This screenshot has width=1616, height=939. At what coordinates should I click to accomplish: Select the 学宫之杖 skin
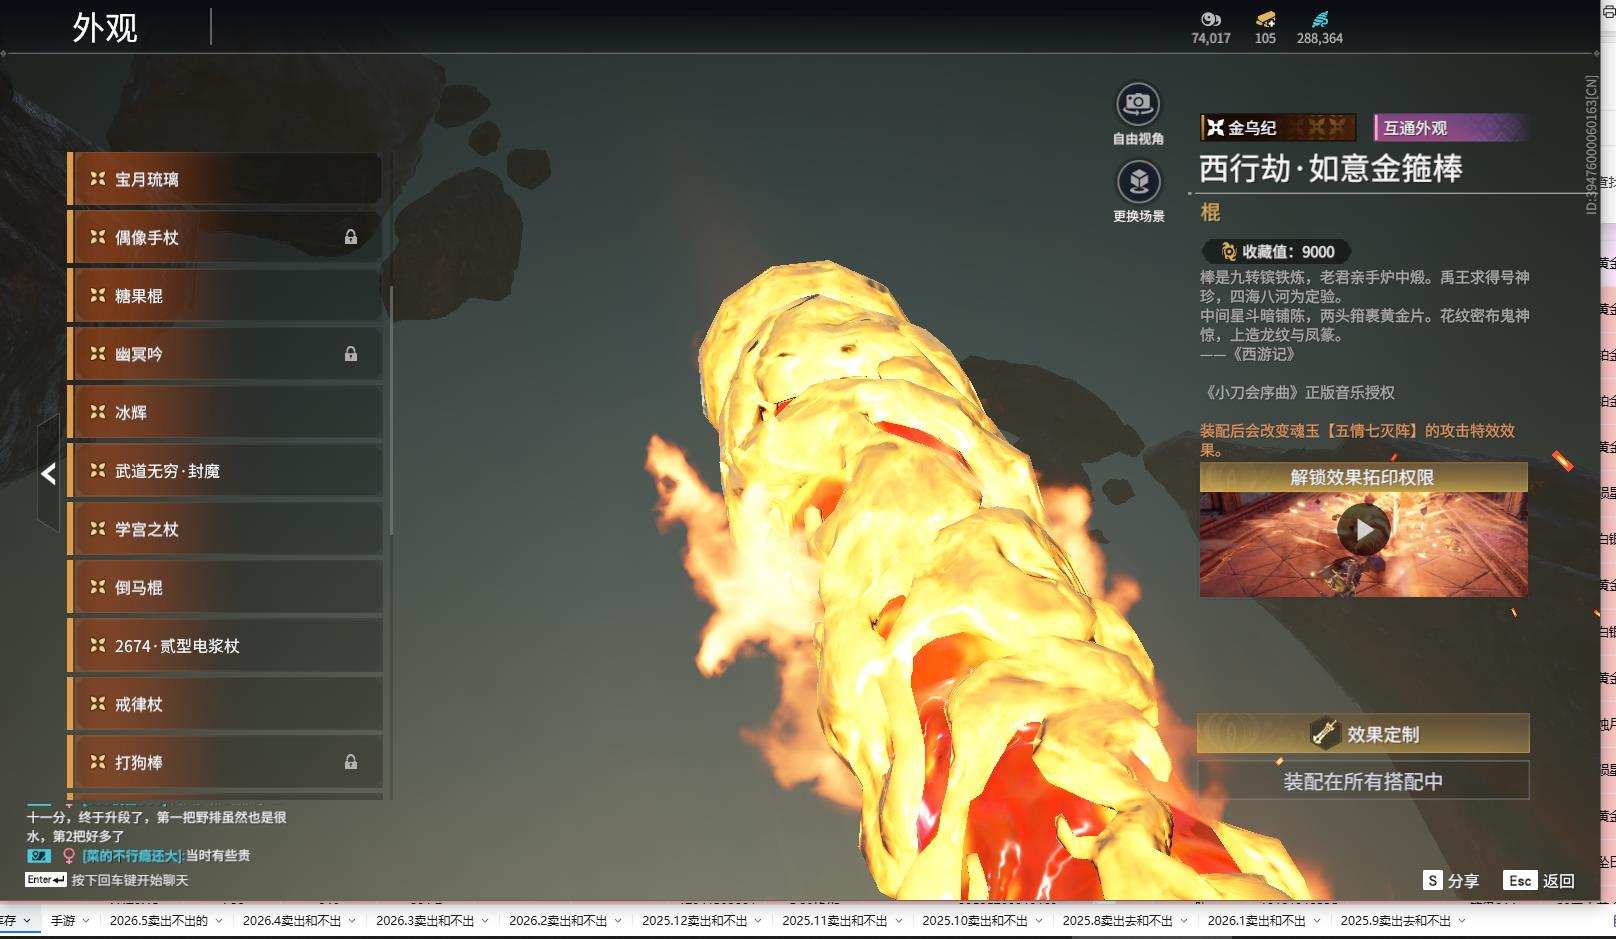coord(225,529)
